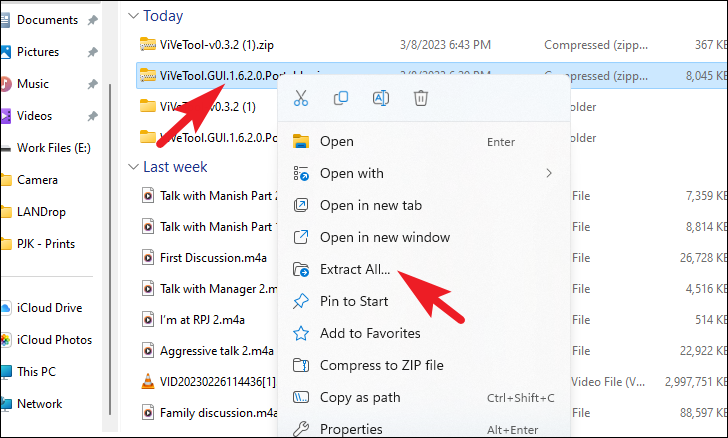Choose Open in new window
Image resolution: width=728 pixels, height=438 pixels.
(x=423, y=237)
